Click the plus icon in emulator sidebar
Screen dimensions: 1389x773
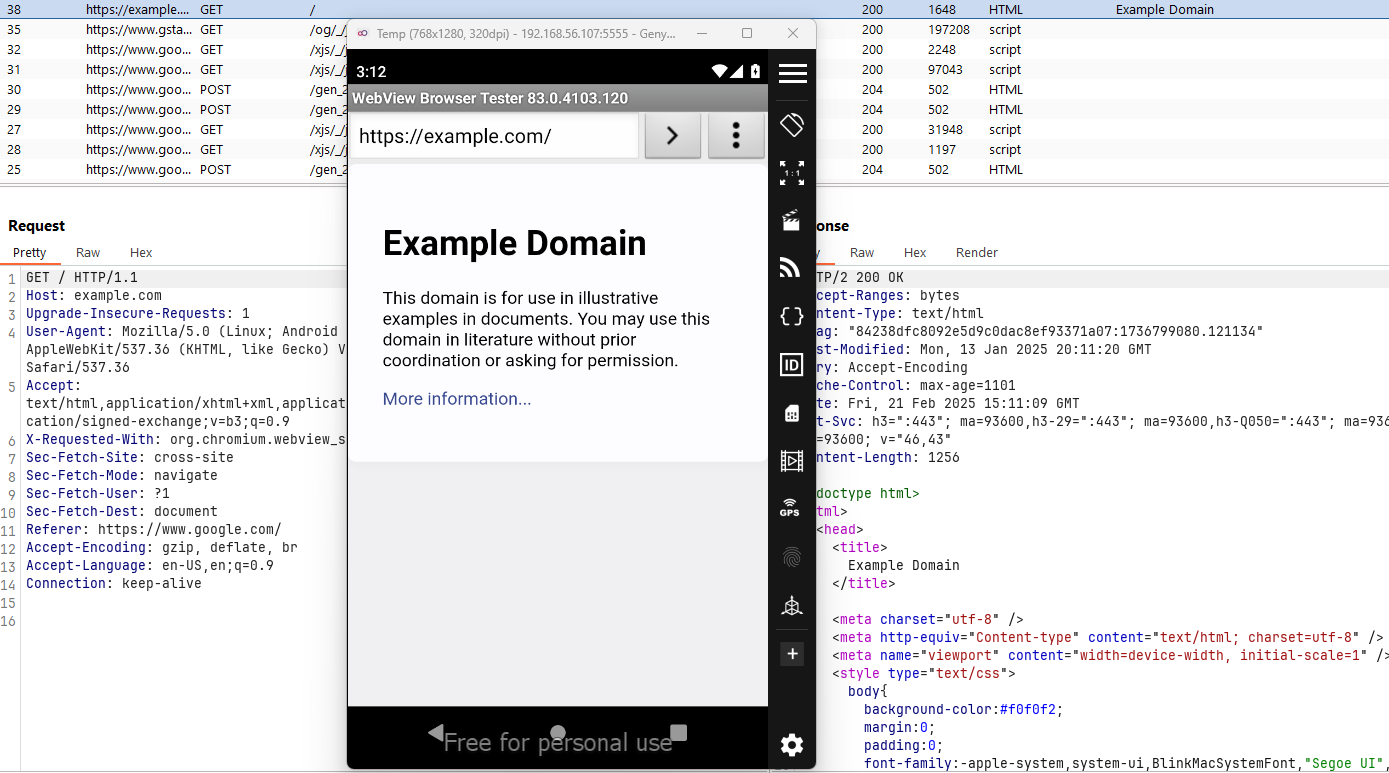tap(792, 654)
